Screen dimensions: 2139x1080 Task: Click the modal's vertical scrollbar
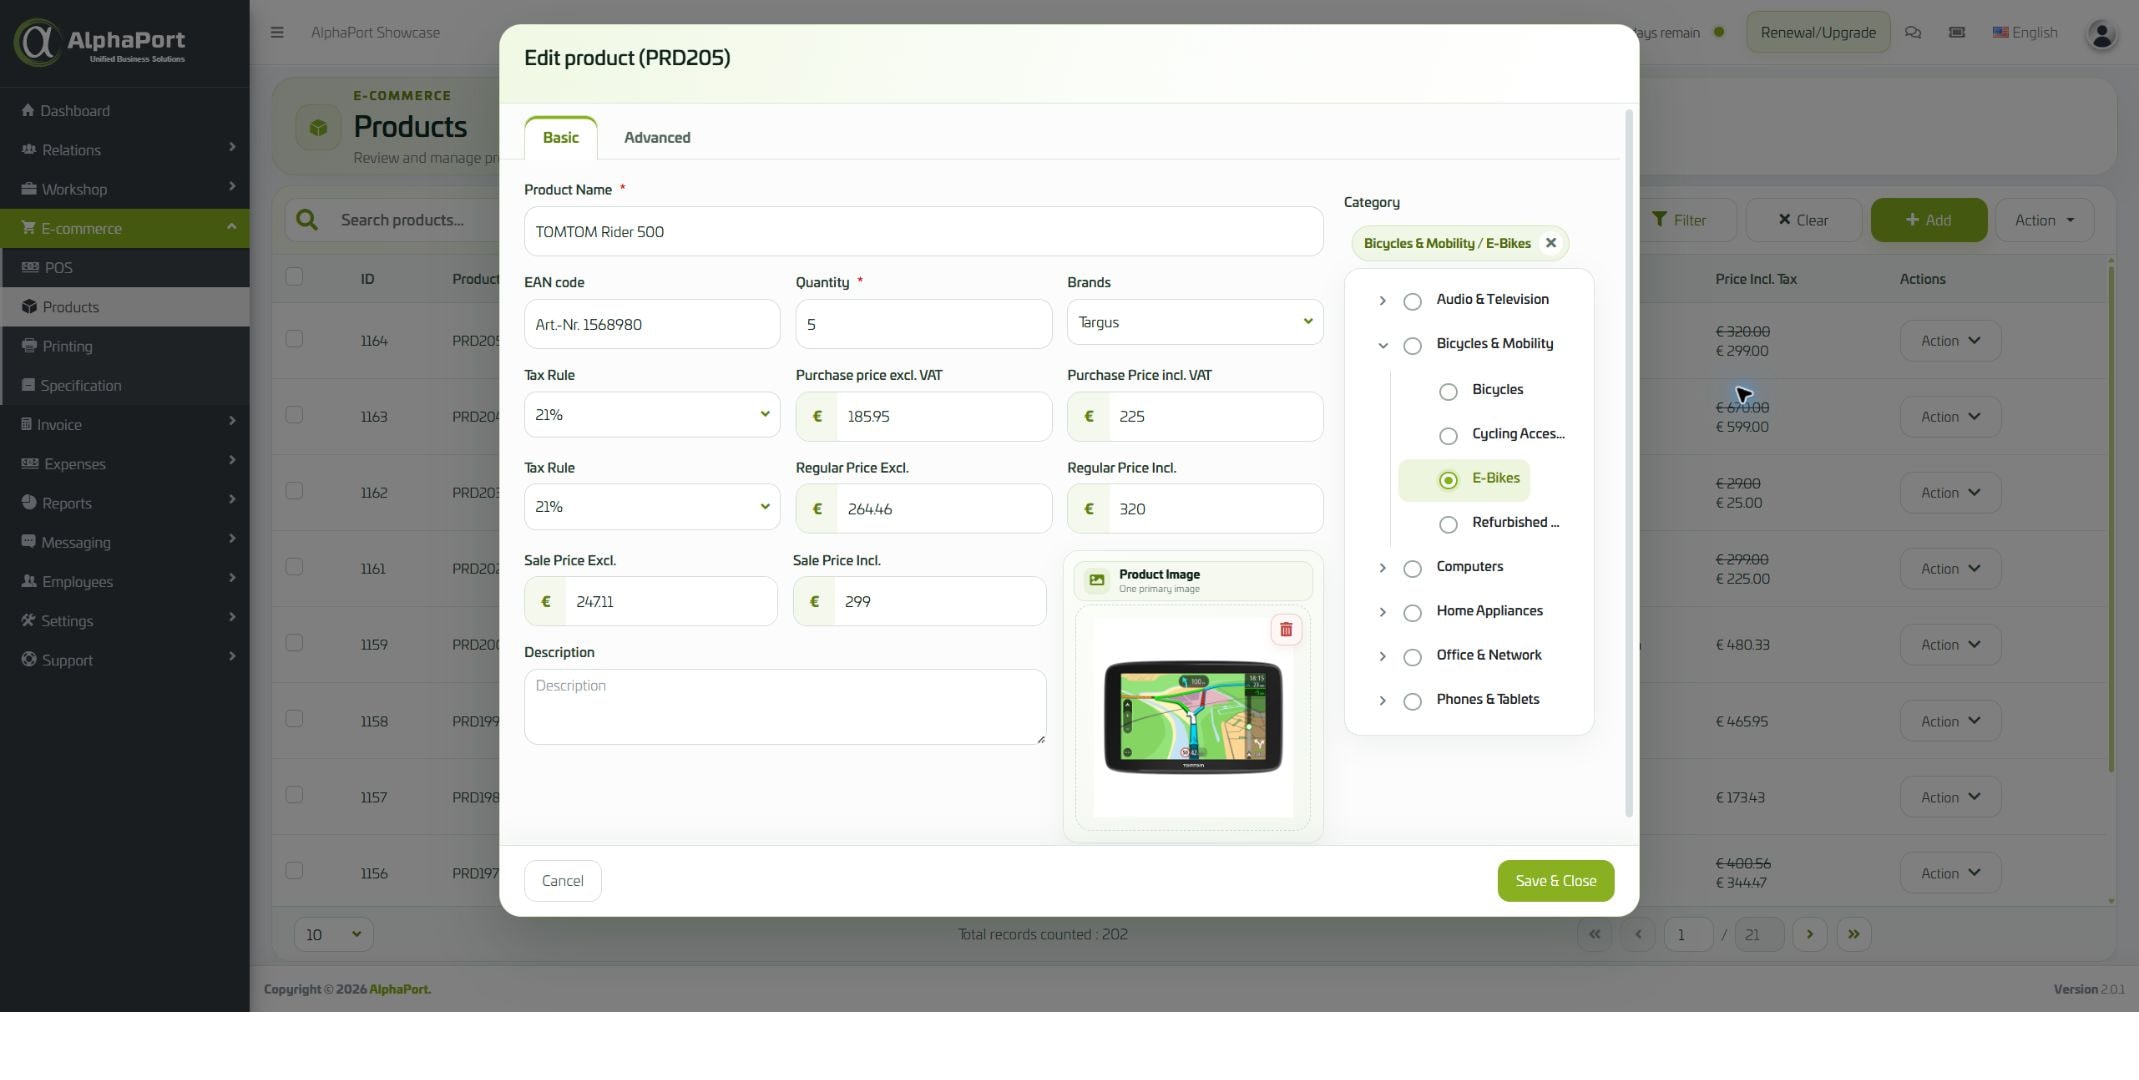pyautogui.click(x=1629, y=464)
